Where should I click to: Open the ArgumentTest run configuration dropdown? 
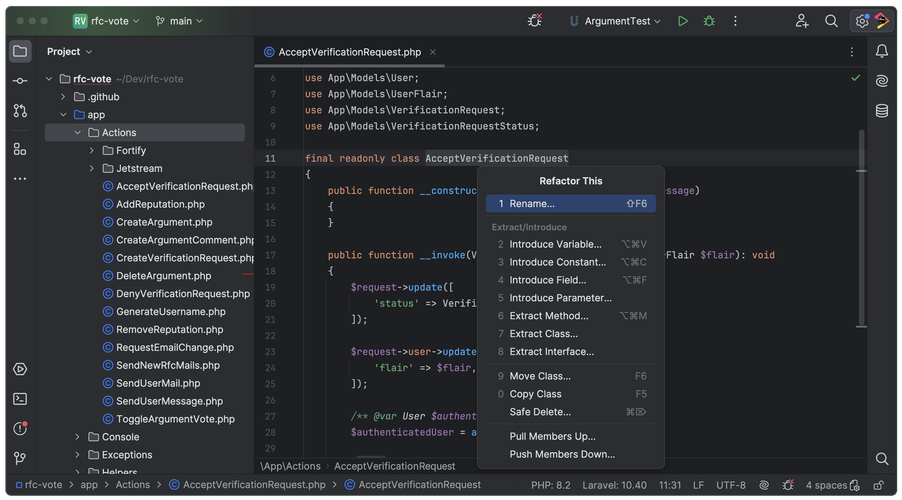614,21
